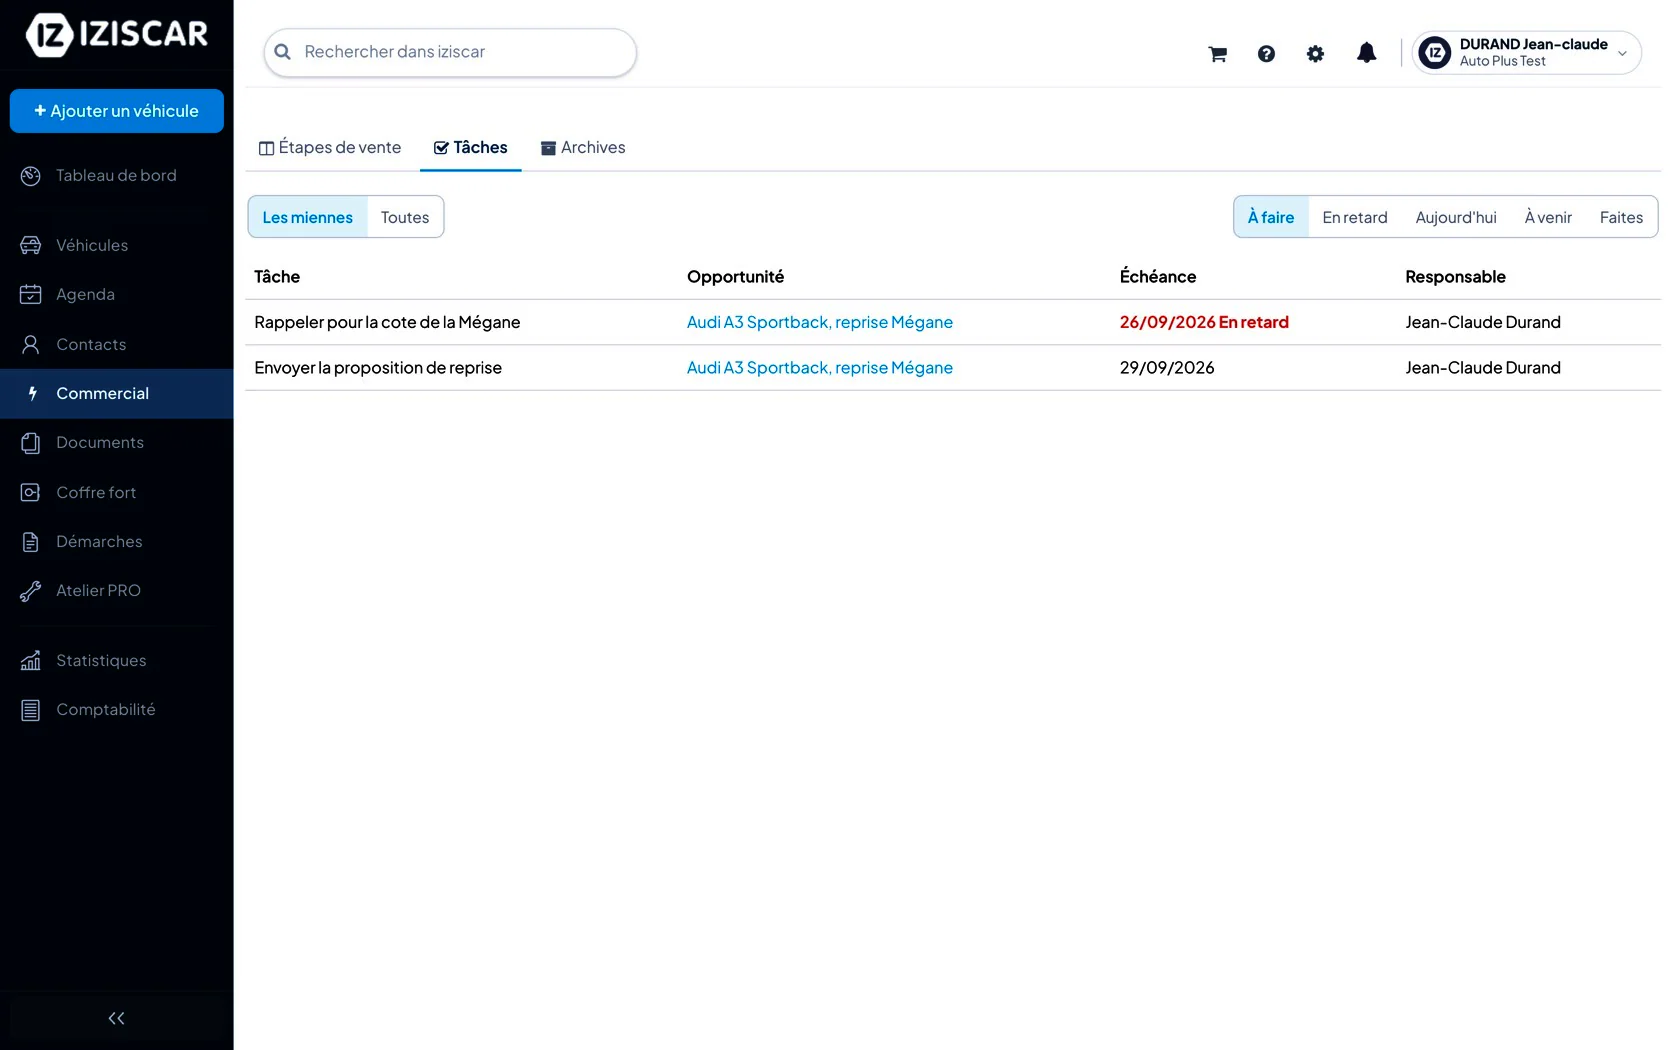Click the IZISCAR logo
Viewport: 1680px width, 1050px height.
point(117,34)
